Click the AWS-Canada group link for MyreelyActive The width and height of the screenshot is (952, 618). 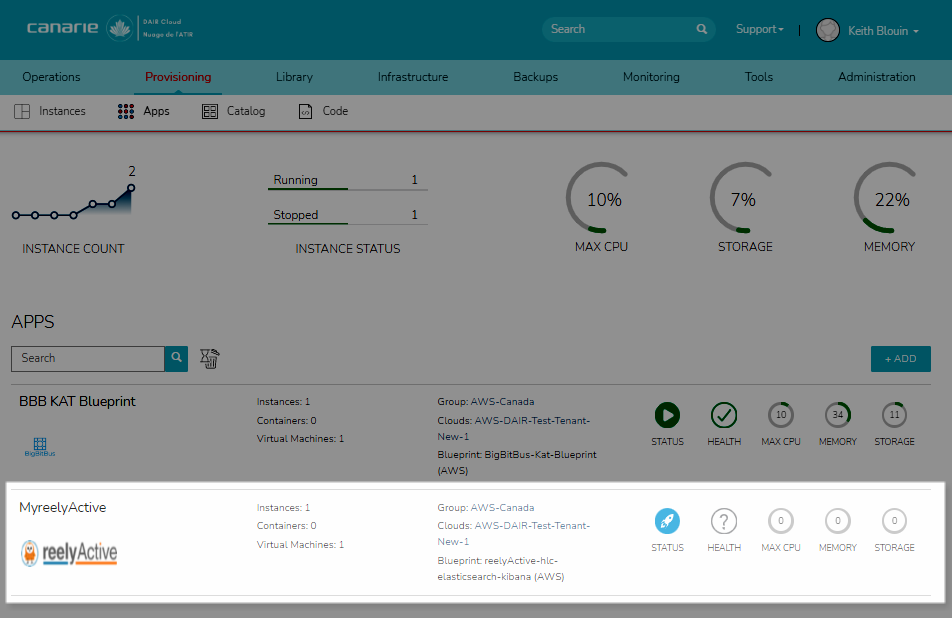tap(502, 508)
